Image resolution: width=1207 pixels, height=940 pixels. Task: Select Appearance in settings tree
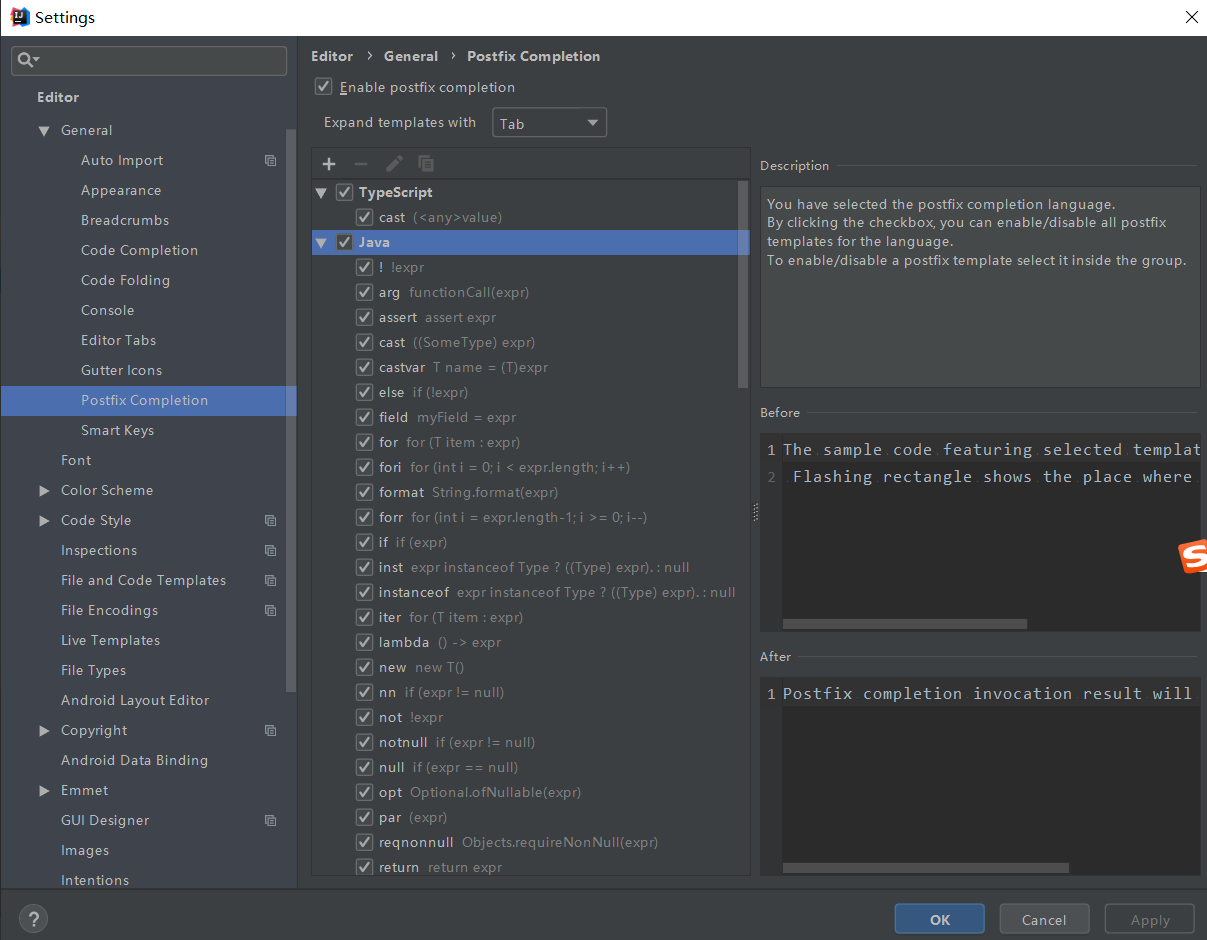click(121, 190)
